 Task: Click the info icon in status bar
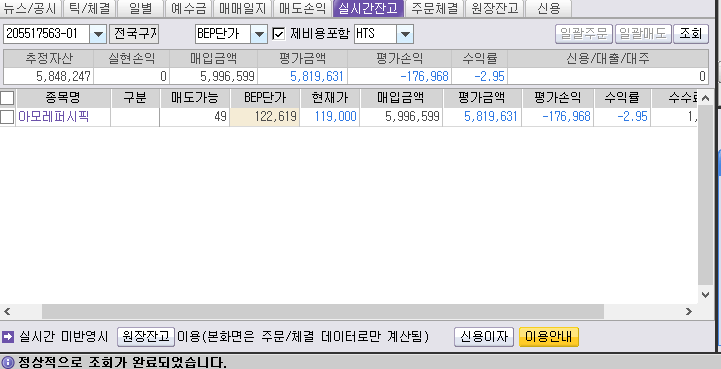coord(7,362)
